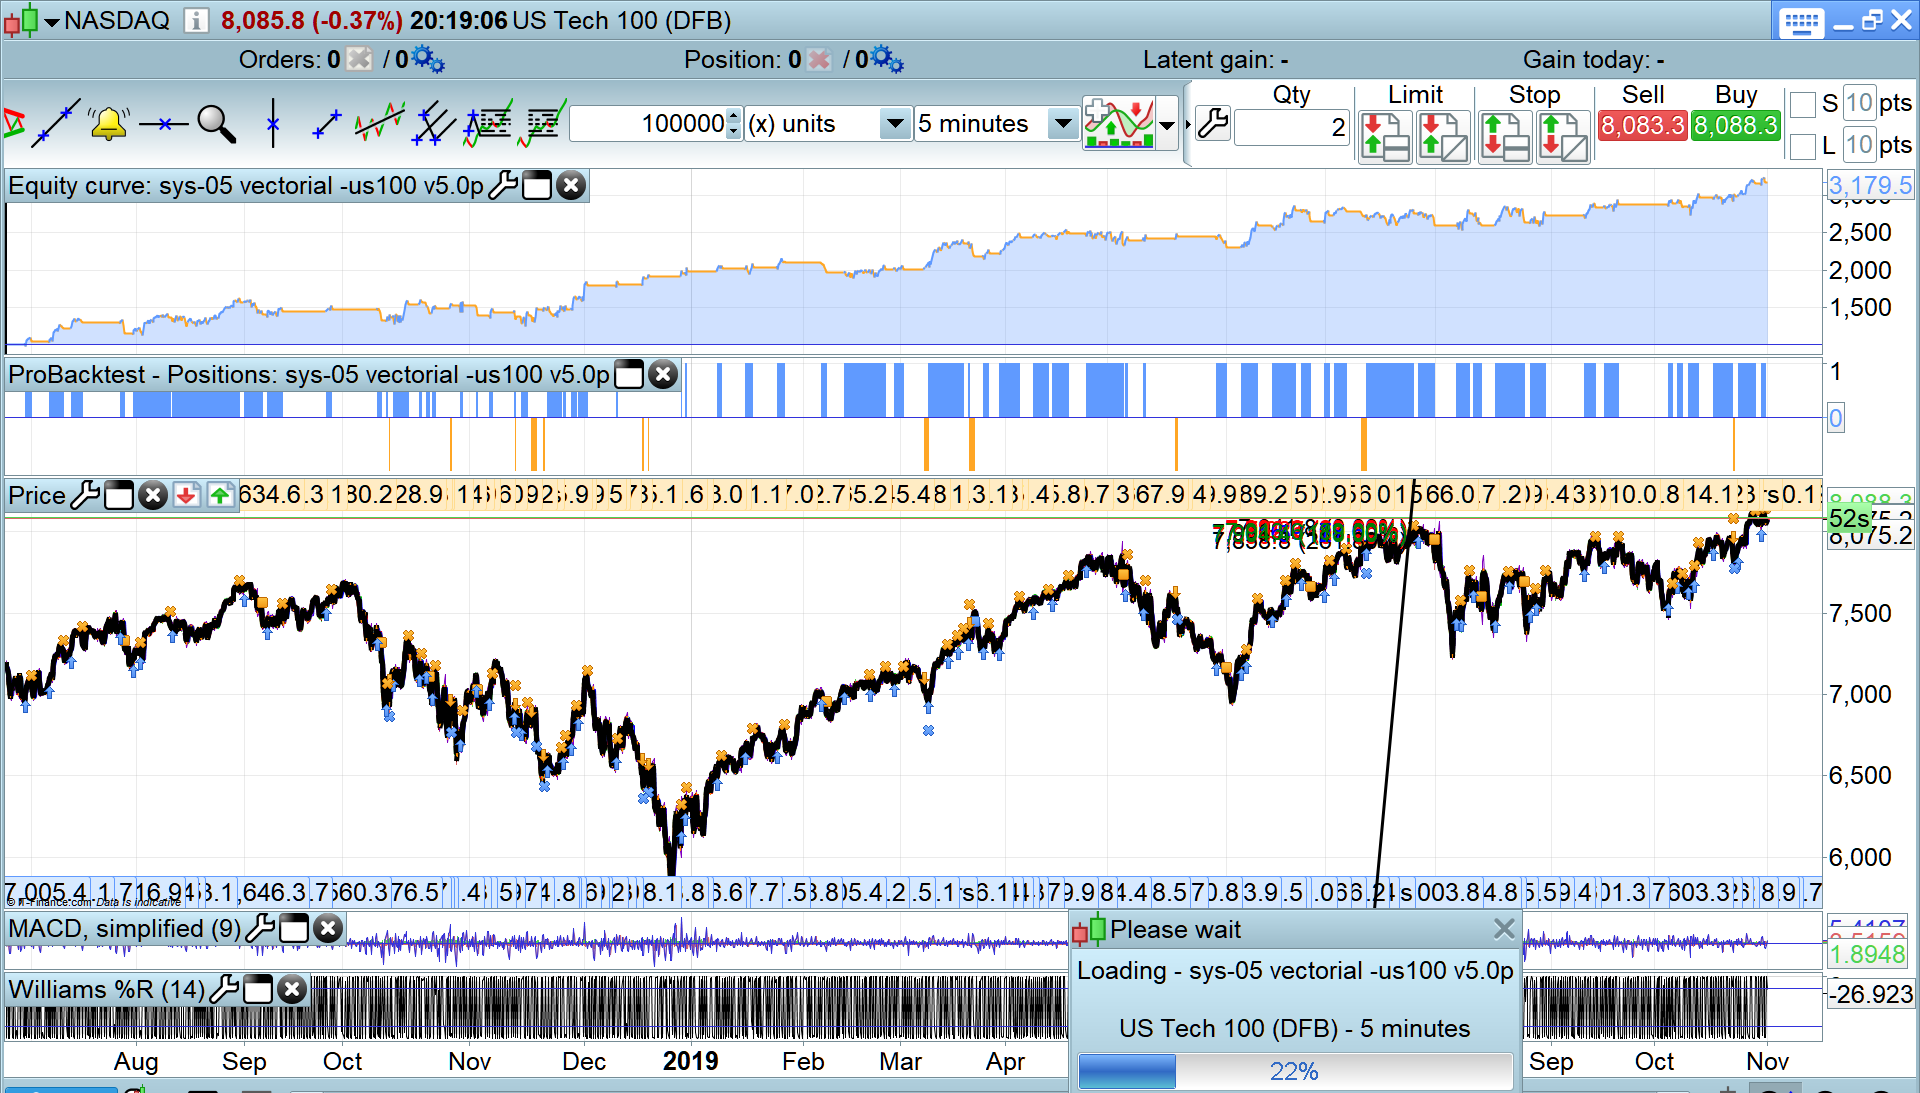Screen dimensions: 1920x1093
Task: Select the magnifying glass zoom tool
Action: 216,124
